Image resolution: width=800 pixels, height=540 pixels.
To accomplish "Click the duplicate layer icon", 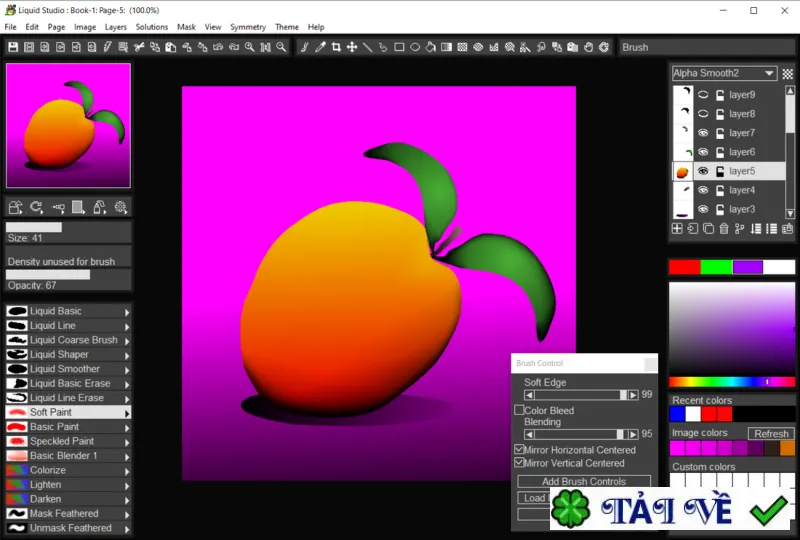I will click(x=709, y=229).
